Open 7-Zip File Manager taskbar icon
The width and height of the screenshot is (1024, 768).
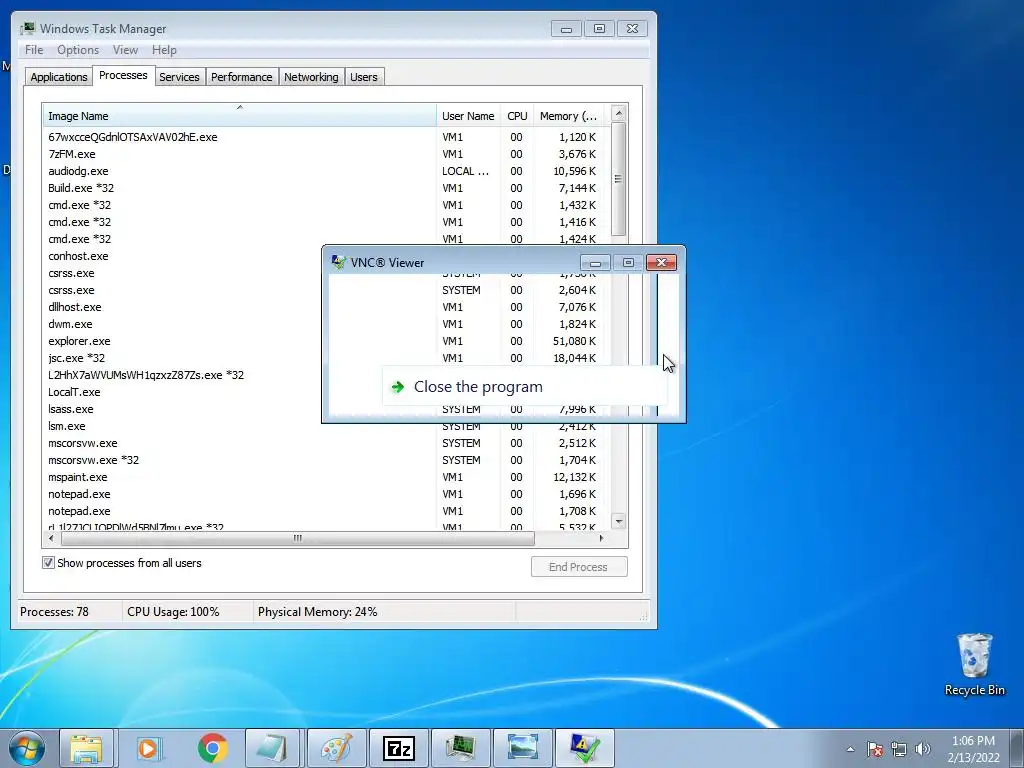click(x=398, y=748)
